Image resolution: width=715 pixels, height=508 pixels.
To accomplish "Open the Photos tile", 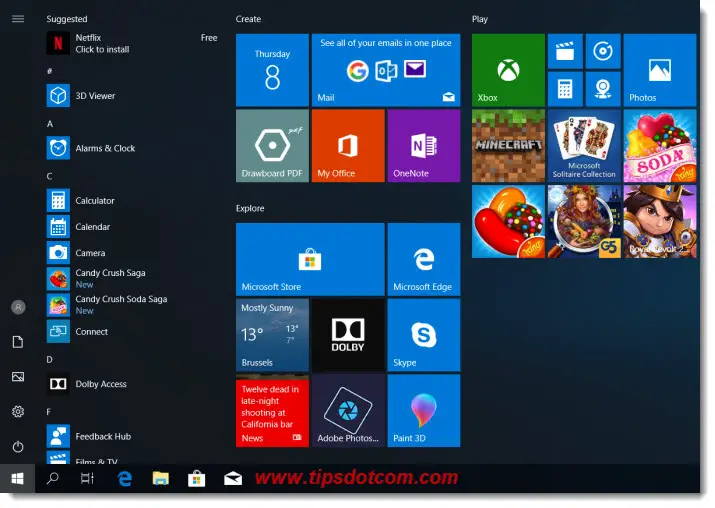I will click(x=660, y=70).
